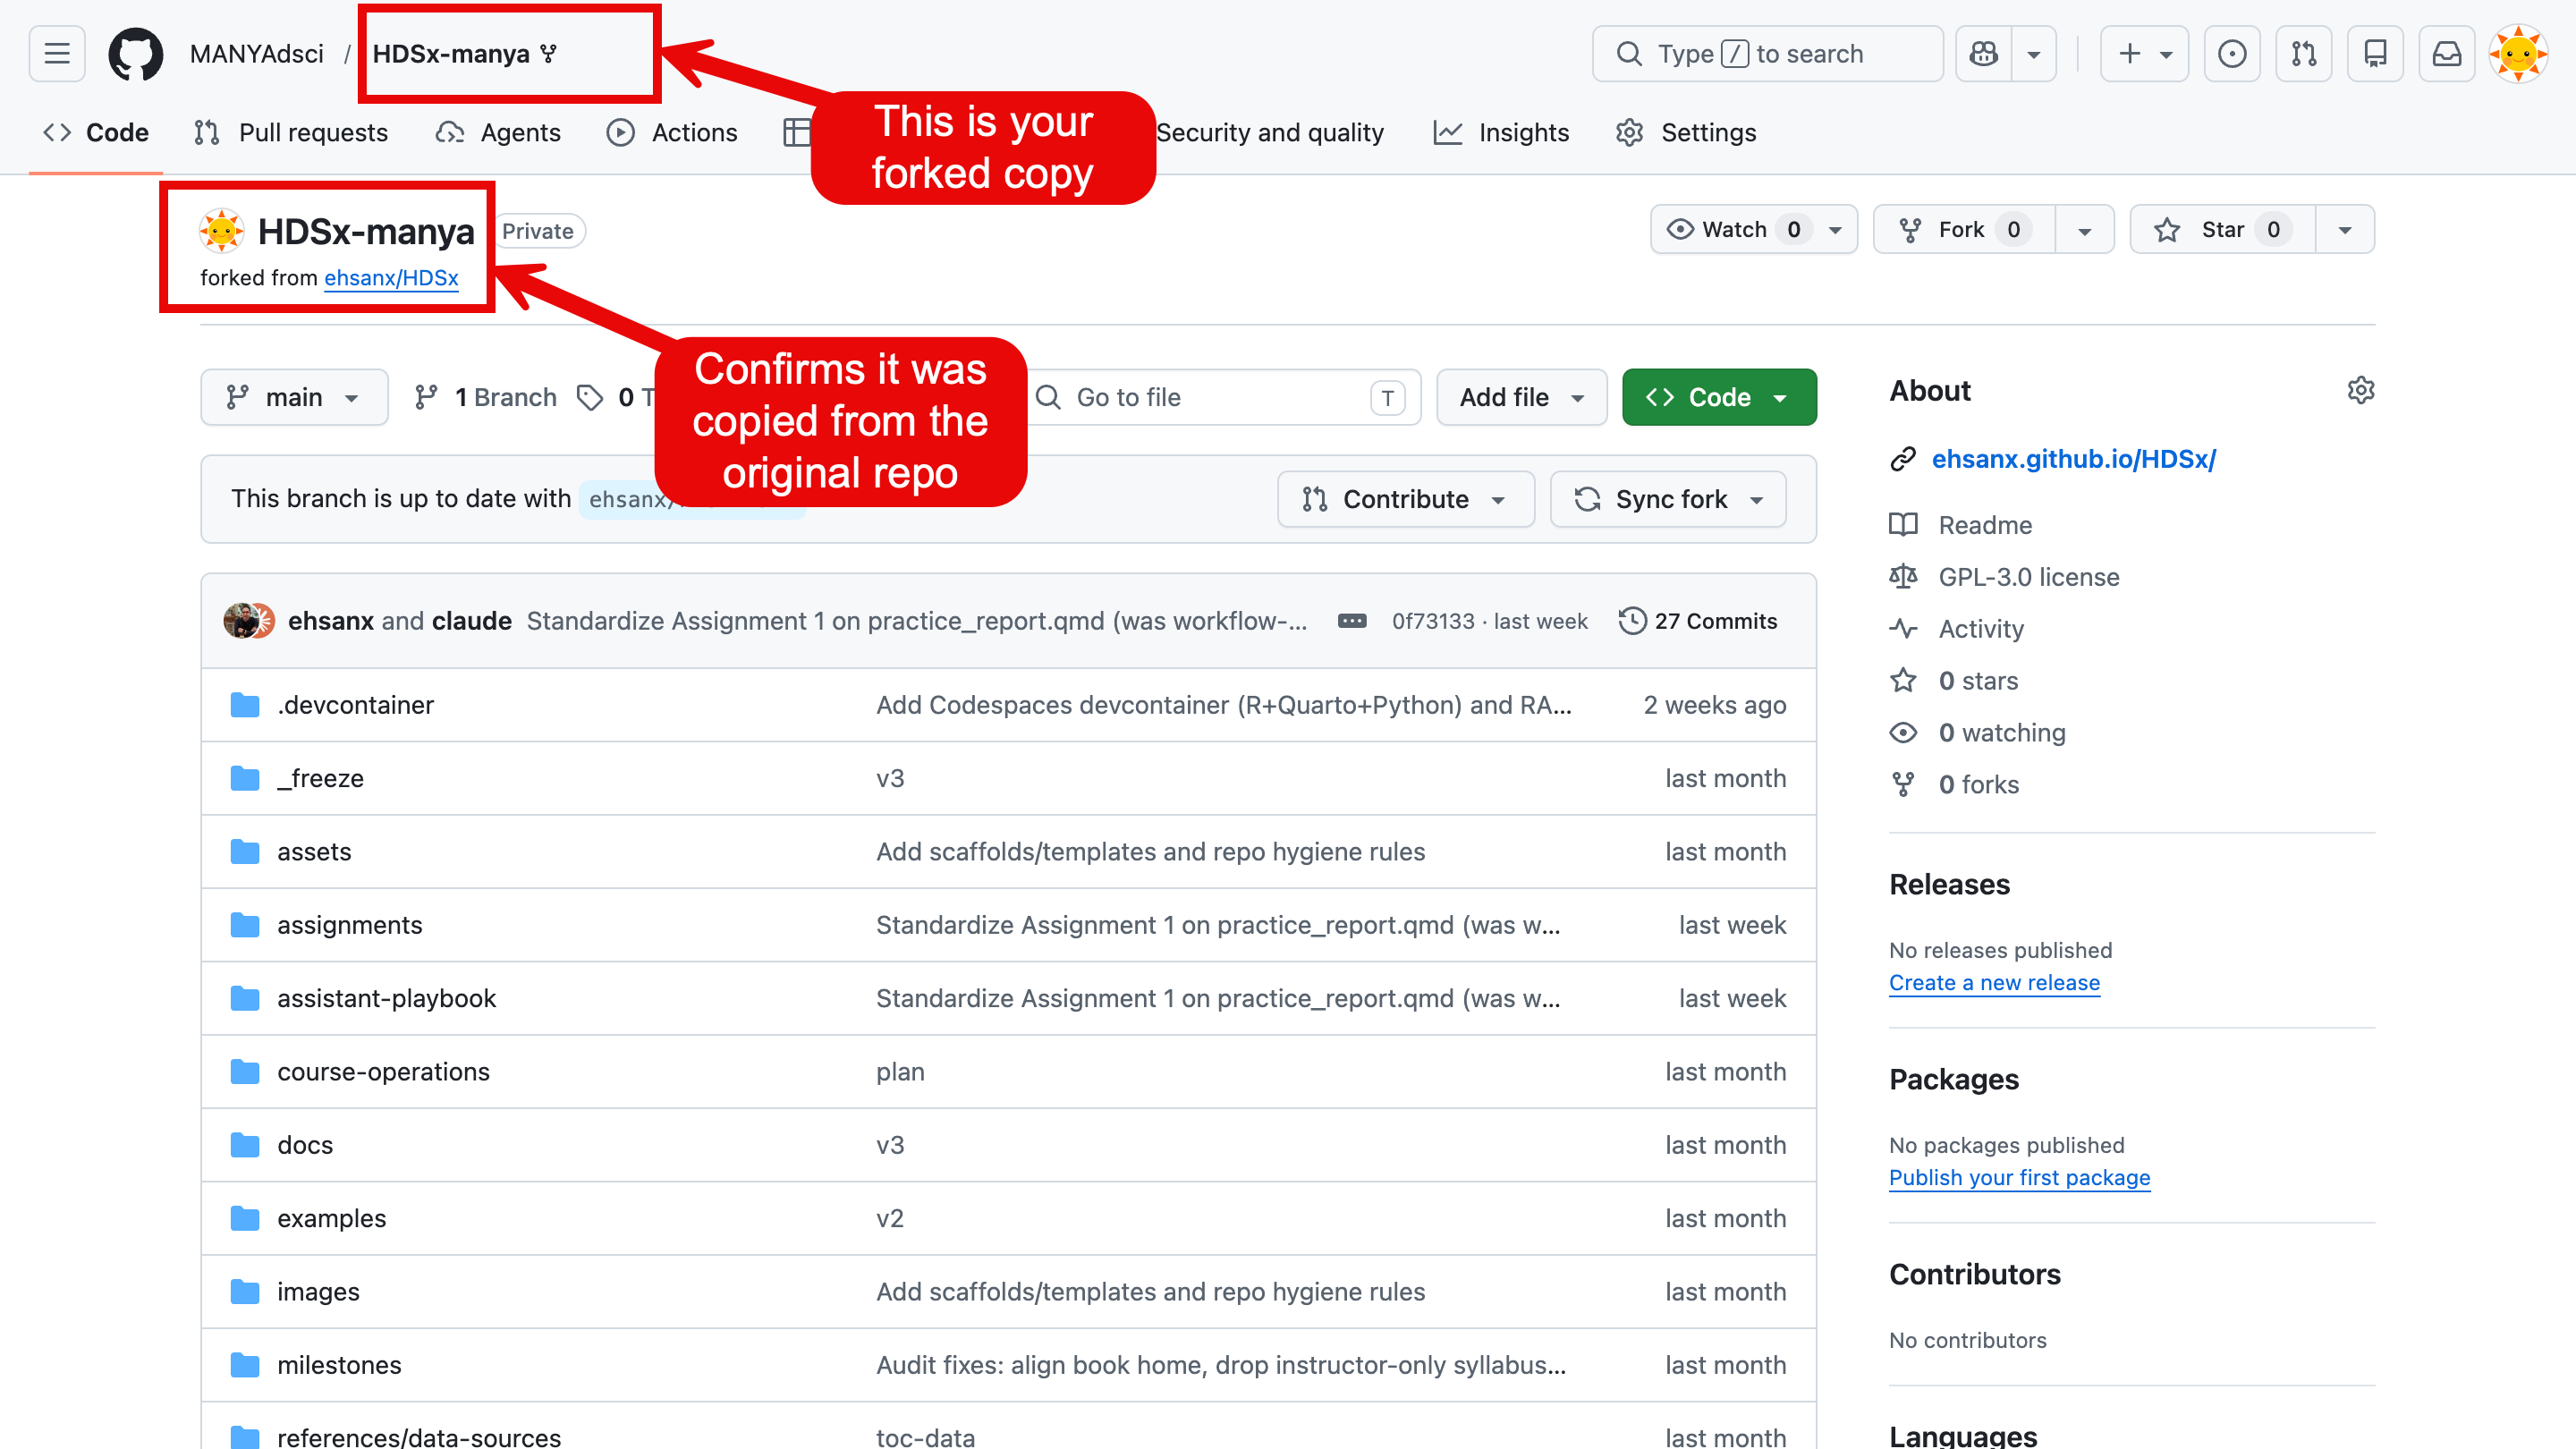
Task: Open the milestones folder
Action: [339, 1365]
